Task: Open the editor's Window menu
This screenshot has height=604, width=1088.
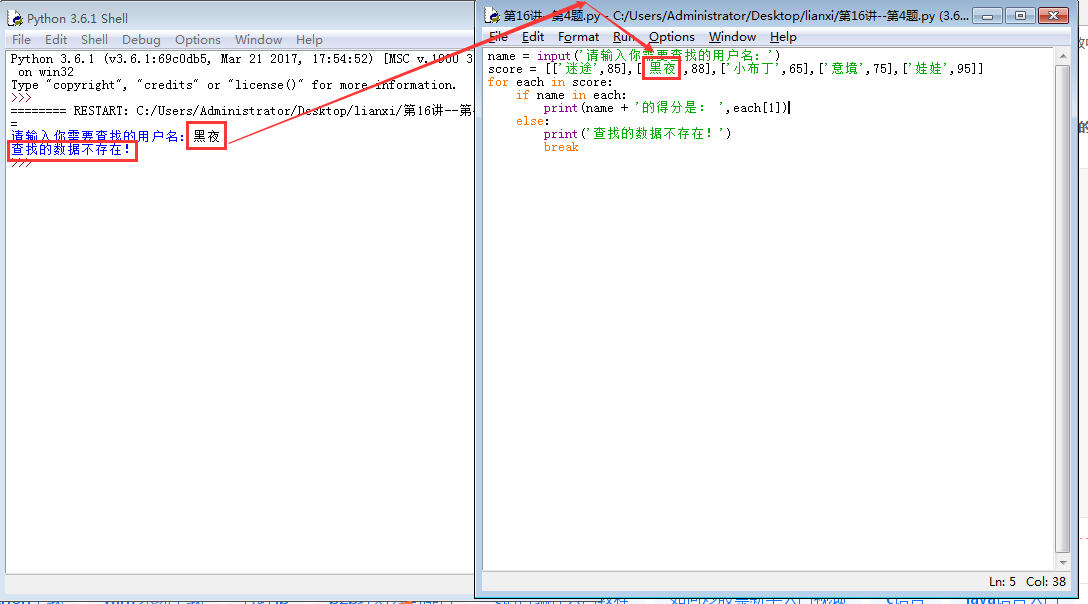Action: click(732, 37)
